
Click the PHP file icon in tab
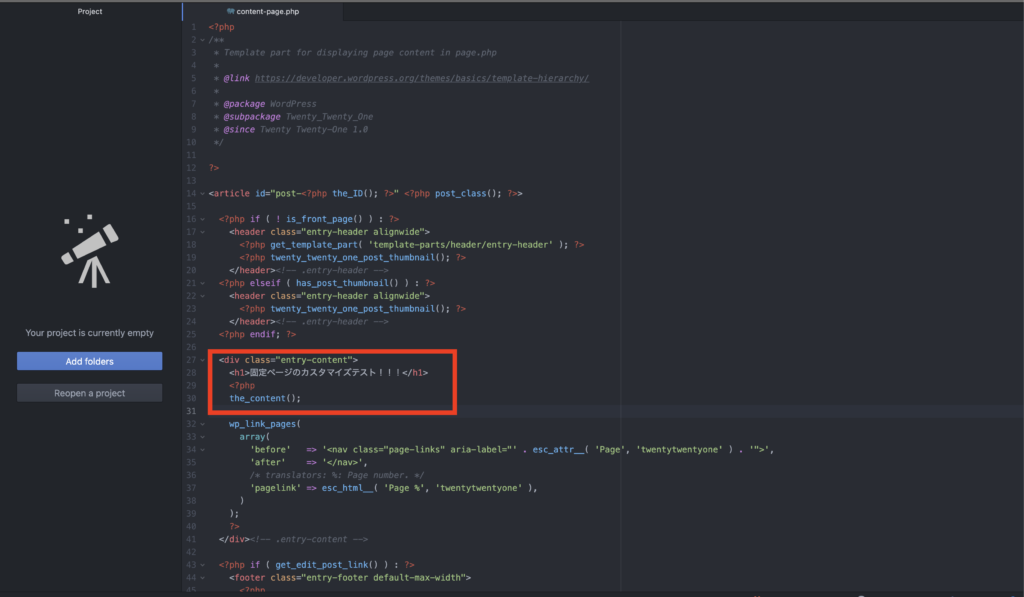tap(230, 11)
